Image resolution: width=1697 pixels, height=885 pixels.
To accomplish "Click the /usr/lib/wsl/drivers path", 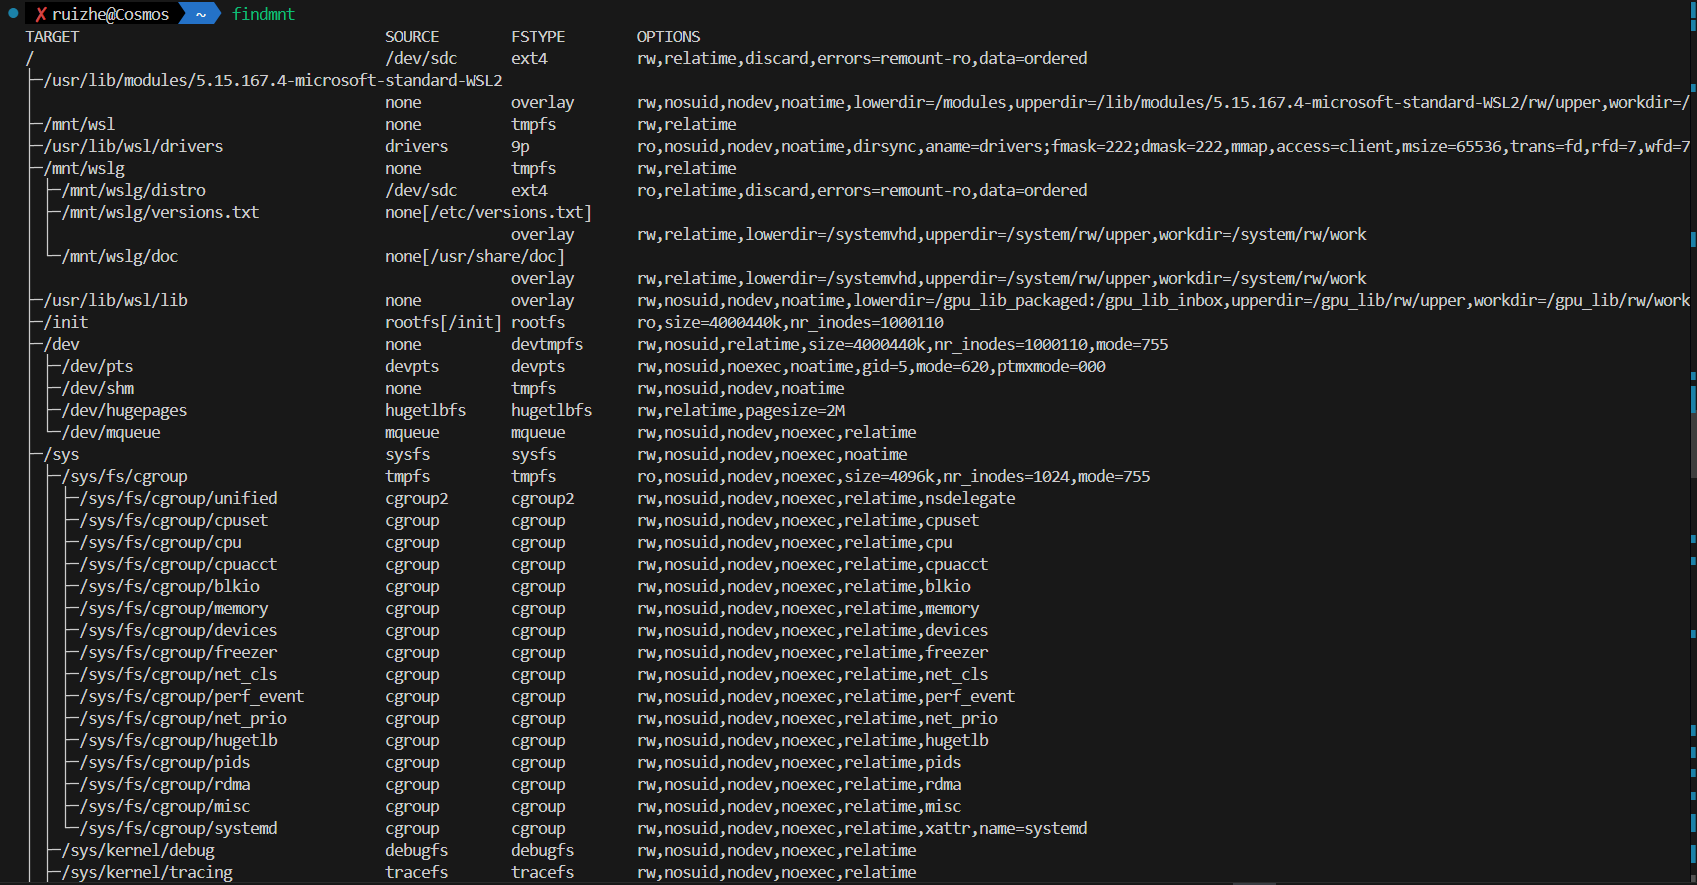I will [x=133, y=146].
